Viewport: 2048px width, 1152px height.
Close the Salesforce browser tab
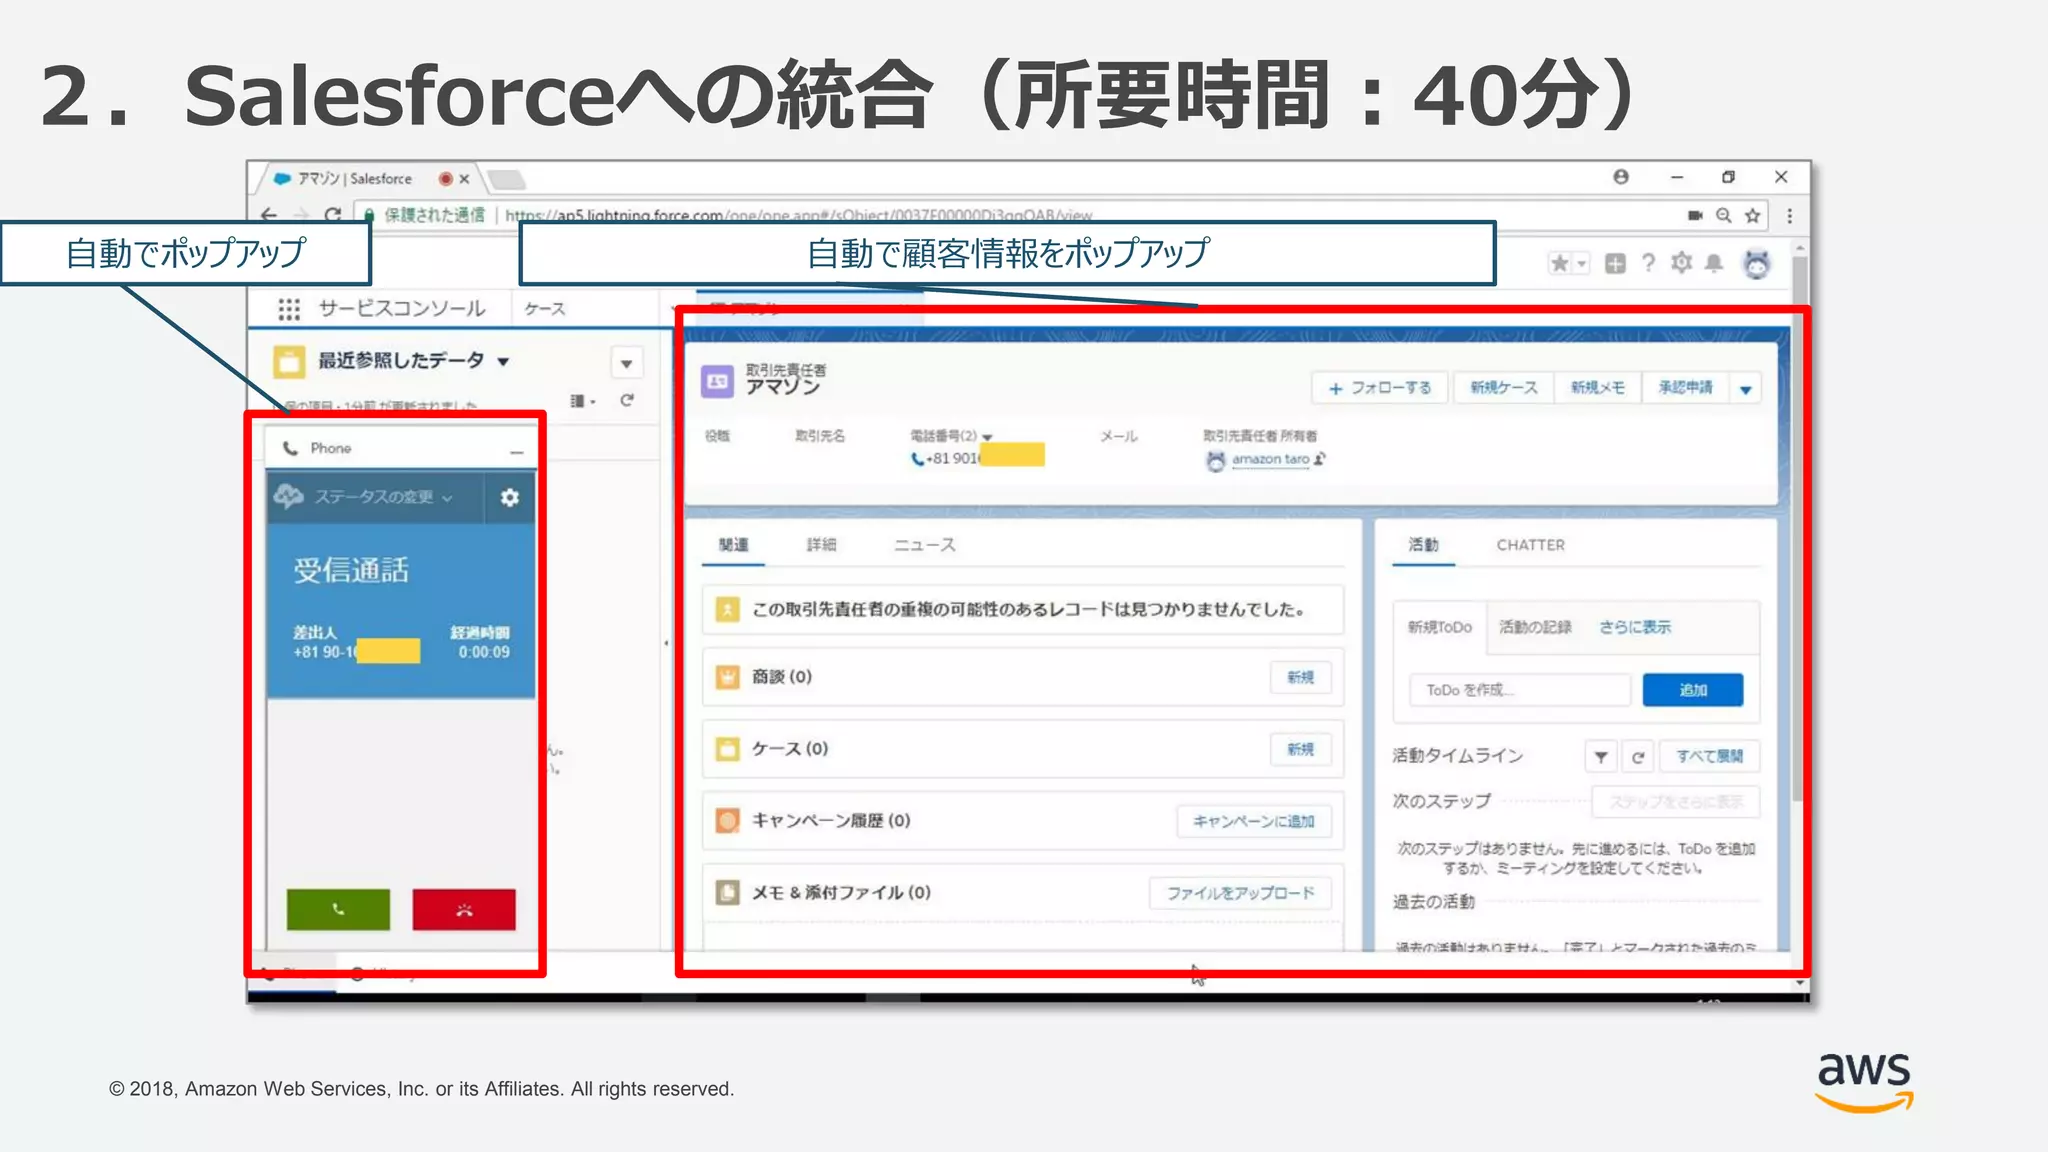(464, 179)
